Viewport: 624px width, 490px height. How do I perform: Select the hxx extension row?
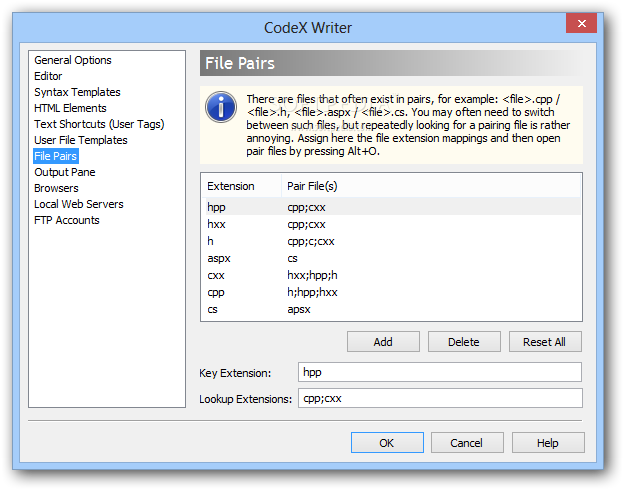391,224
